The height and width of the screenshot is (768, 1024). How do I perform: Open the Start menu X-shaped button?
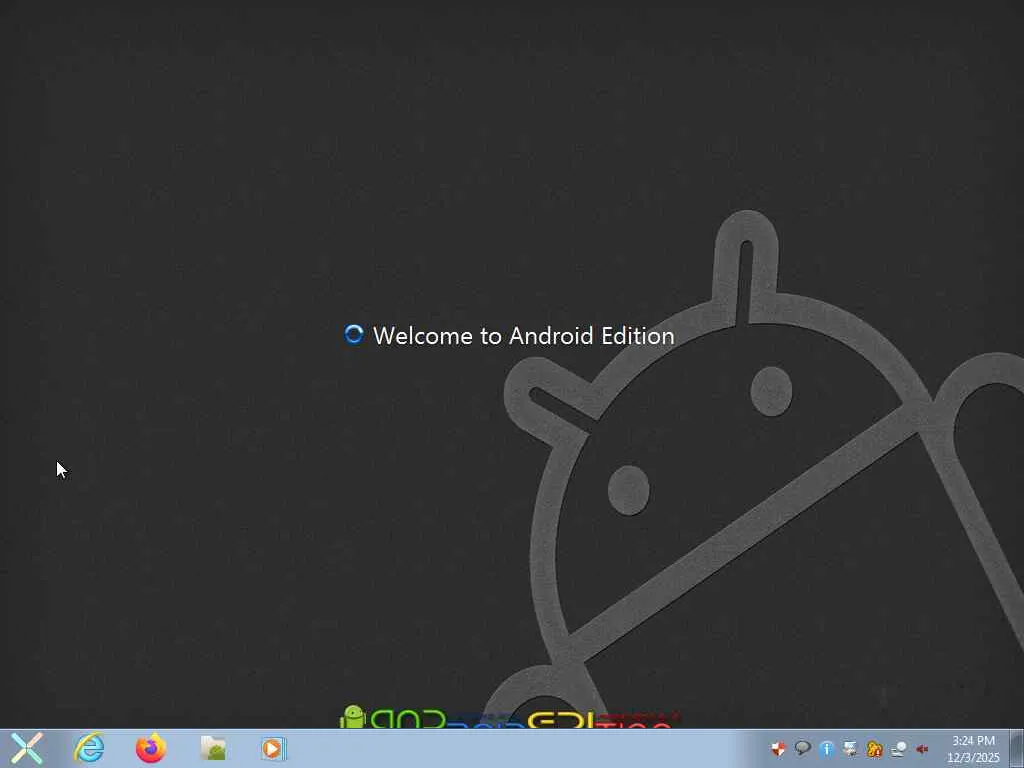[27, 748]
